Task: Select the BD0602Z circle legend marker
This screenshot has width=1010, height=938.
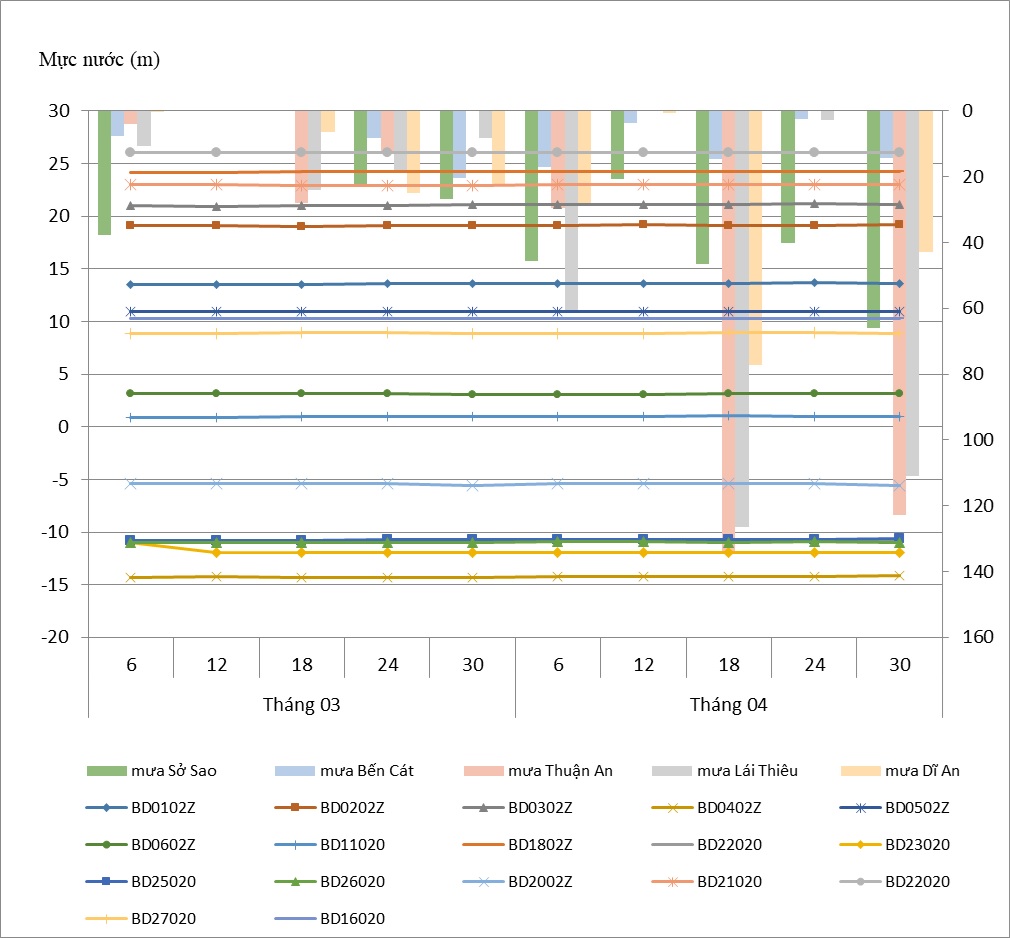Action: [x=106, y=844]
